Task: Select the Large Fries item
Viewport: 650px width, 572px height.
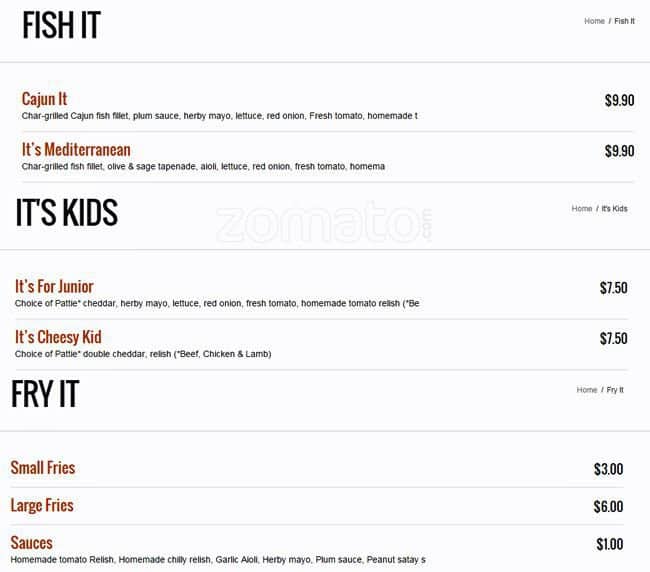Action: [42, 505]
